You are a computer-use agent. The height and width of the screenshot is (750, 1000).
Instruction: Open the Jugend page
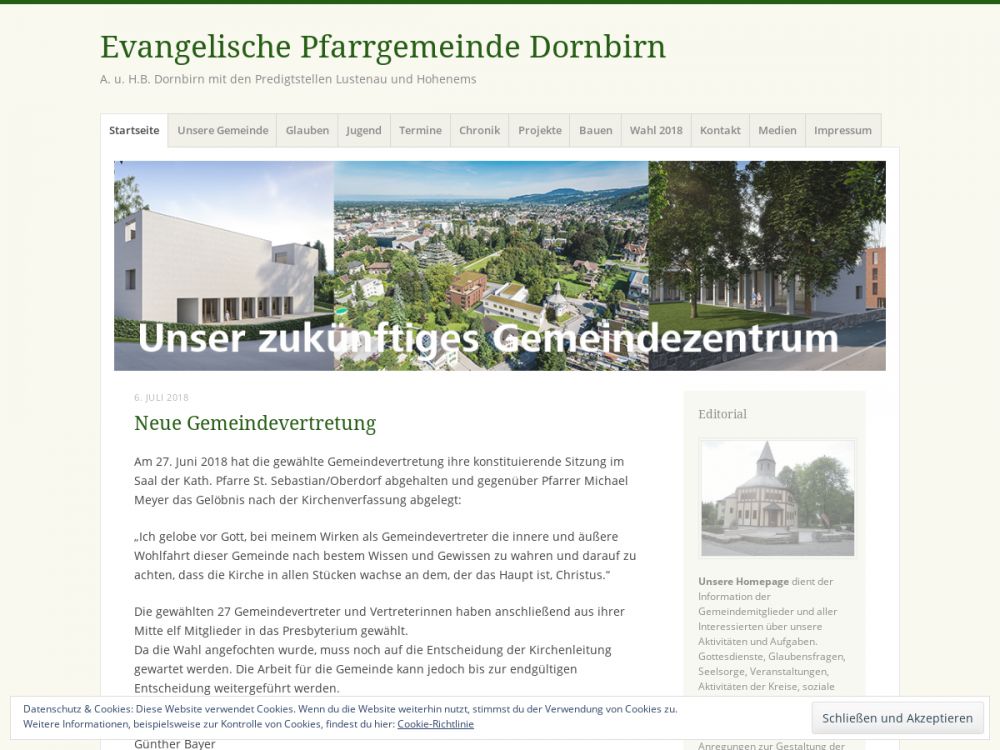[364, 130]
